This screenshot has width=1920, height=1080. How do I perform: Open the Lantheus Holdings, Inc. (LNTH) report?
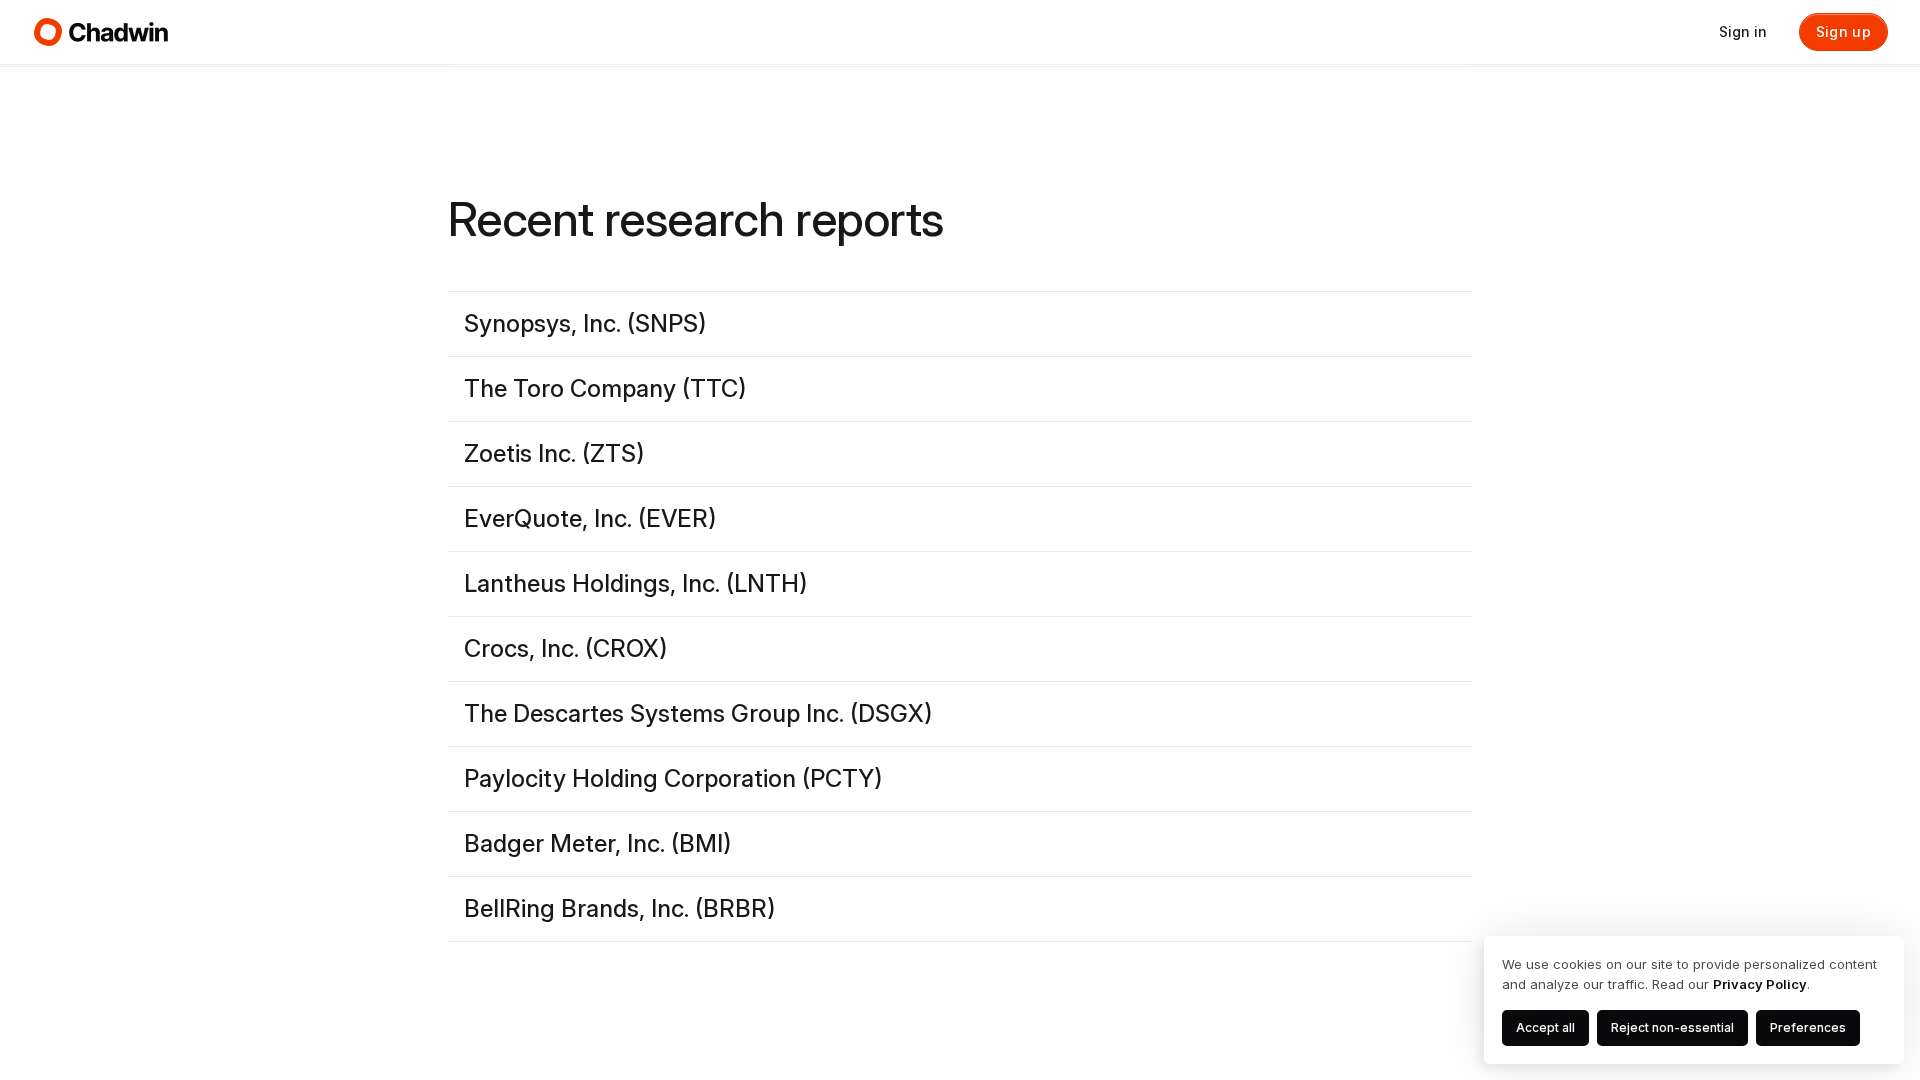635,584
